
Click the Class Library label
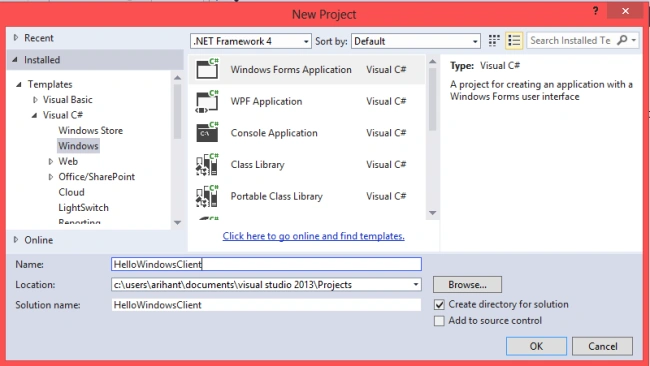pyautogui.click(x=257, y=165)
